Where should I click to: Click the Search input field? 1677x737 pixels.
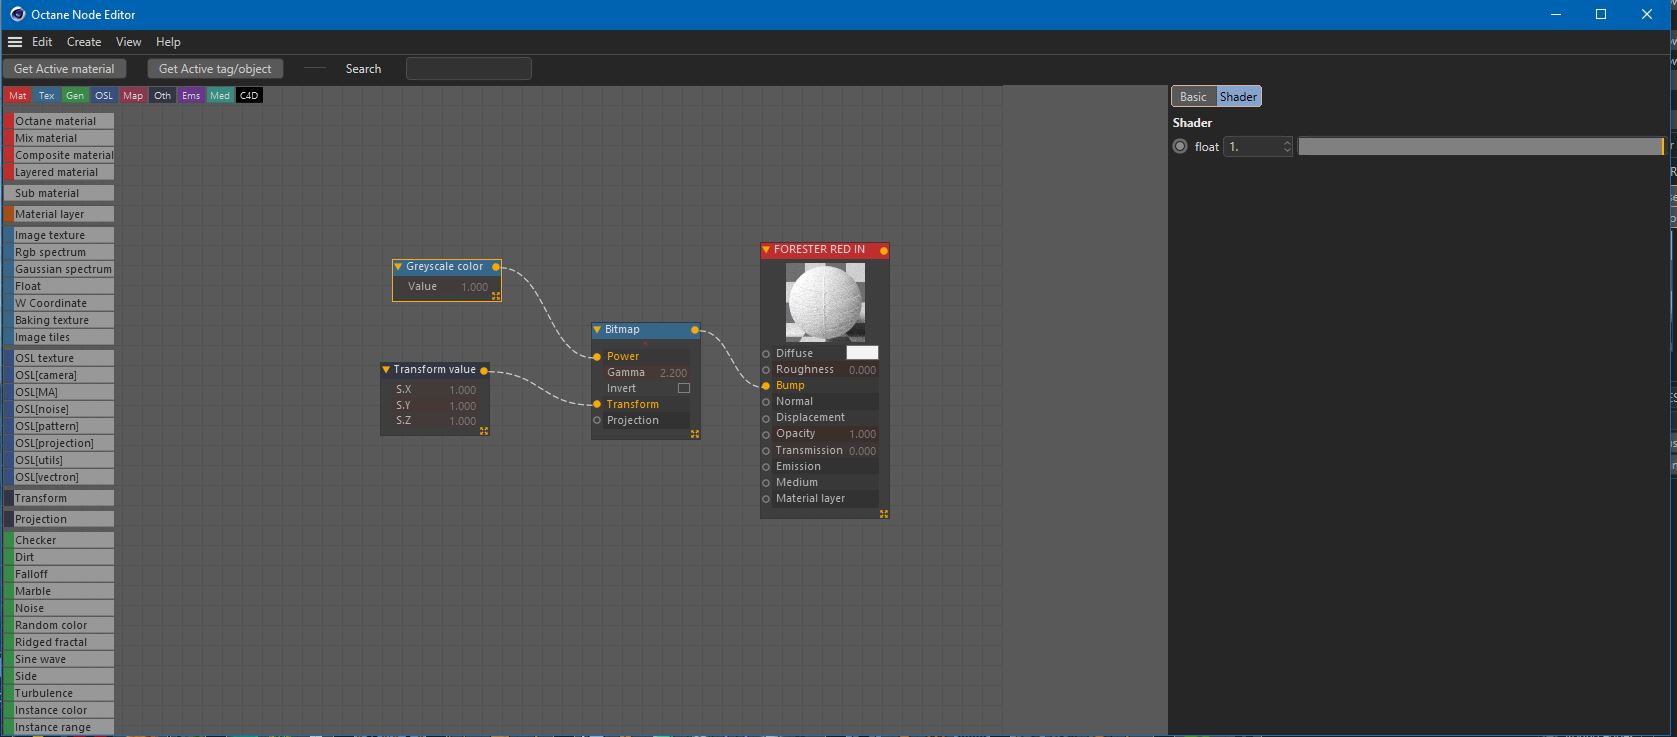[469, 69]
